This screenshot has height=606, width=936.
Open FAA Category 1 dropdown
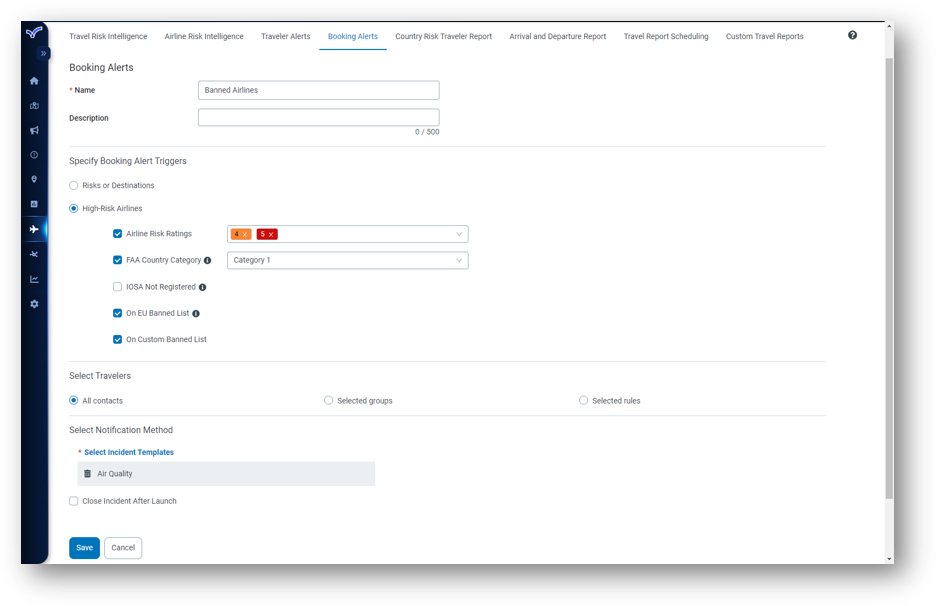click(x=347, y=260)
